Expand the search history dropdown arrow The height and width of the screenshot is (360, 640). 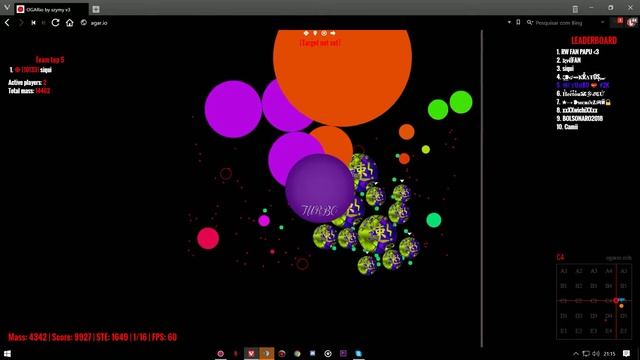point(602,22)
